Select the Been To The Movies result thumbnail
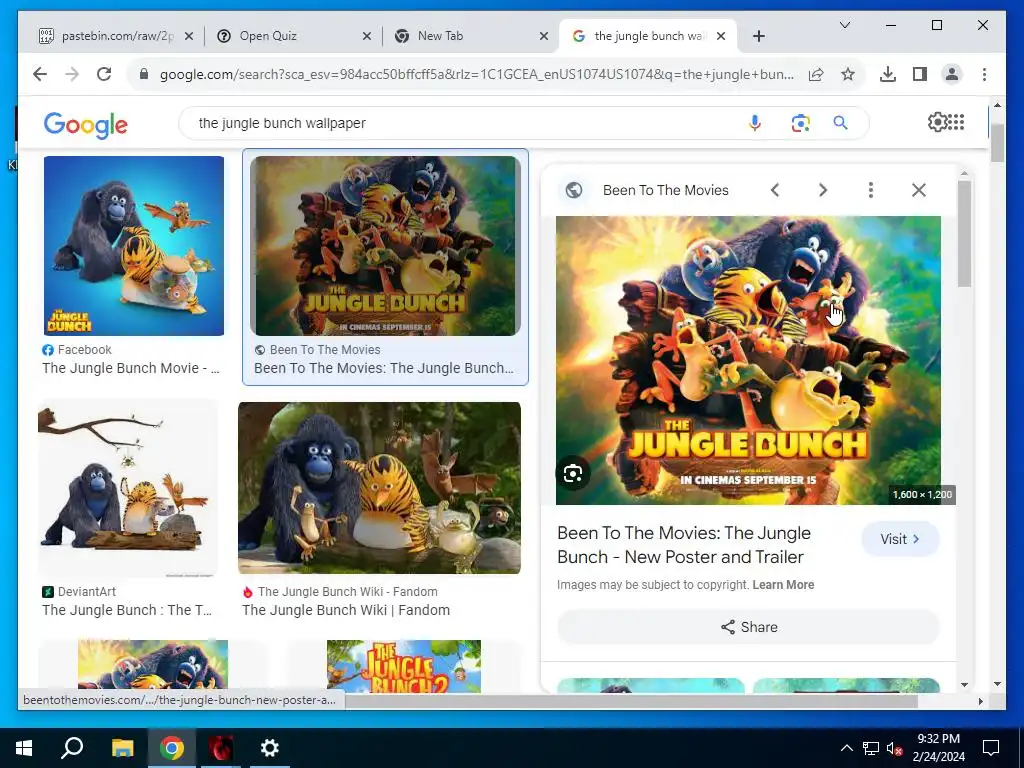This screenshot has height=768, width=1024. (x=385, y=246)
